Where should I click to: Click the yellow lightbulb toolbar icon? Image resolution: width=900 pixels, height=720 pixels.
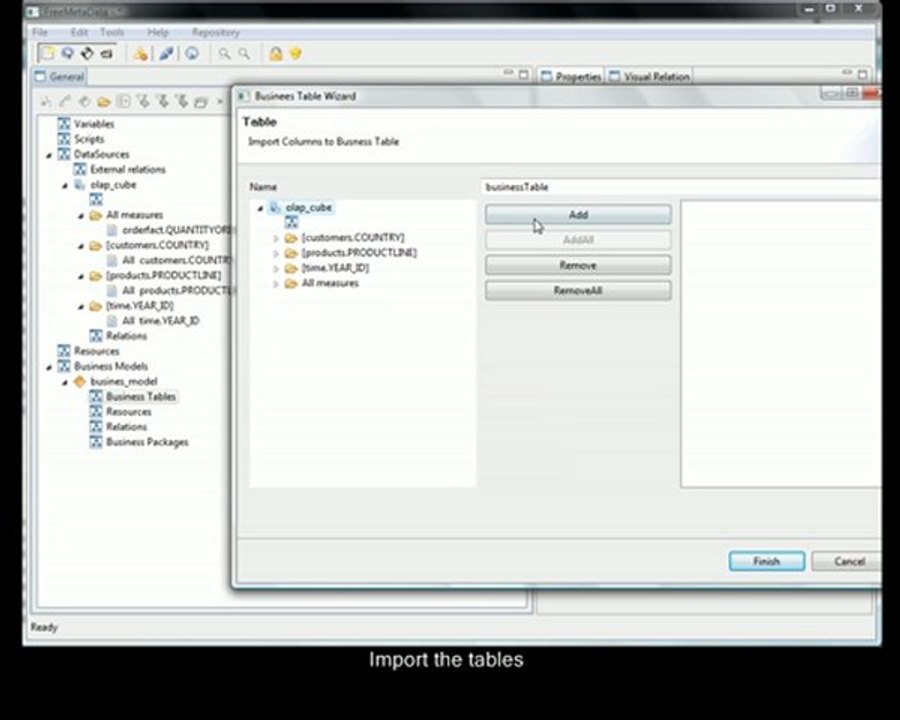(x=296, y=54)
